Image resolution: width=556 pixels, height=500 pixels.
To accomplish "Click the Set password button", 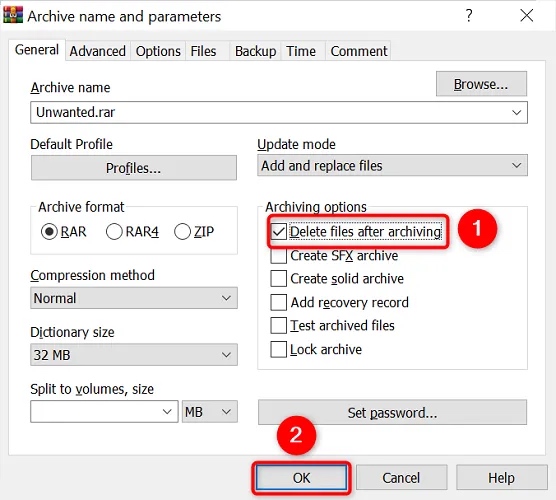I will pyautogui.click(x=392, y=412).
